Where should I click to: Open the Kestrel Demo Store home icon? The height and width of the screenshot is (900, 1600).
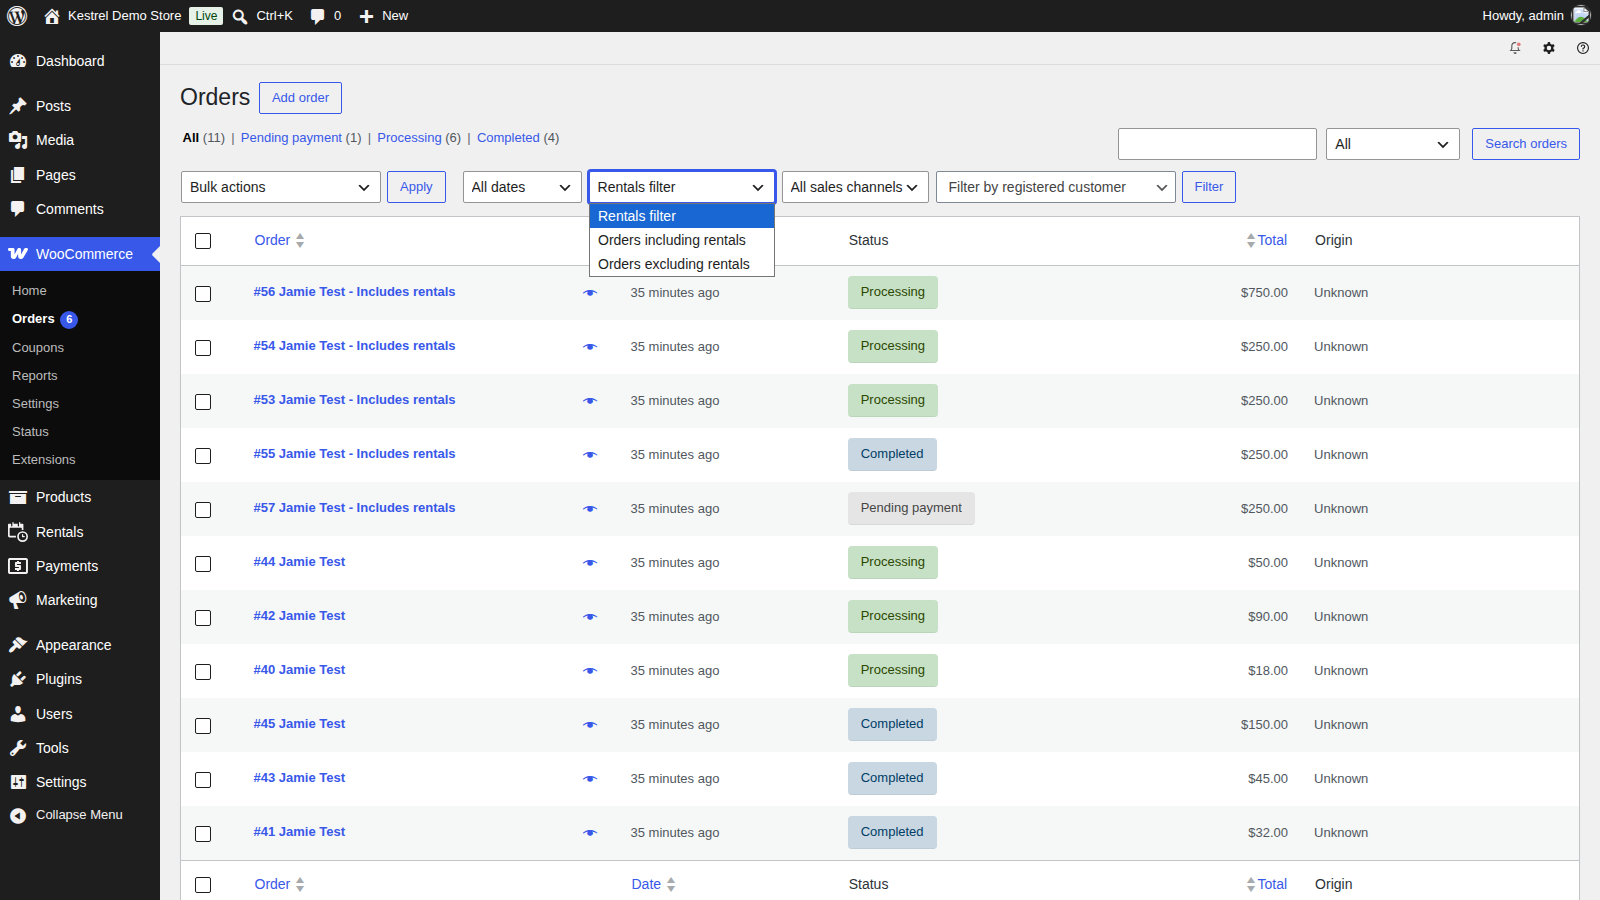[x=52, y=16]
